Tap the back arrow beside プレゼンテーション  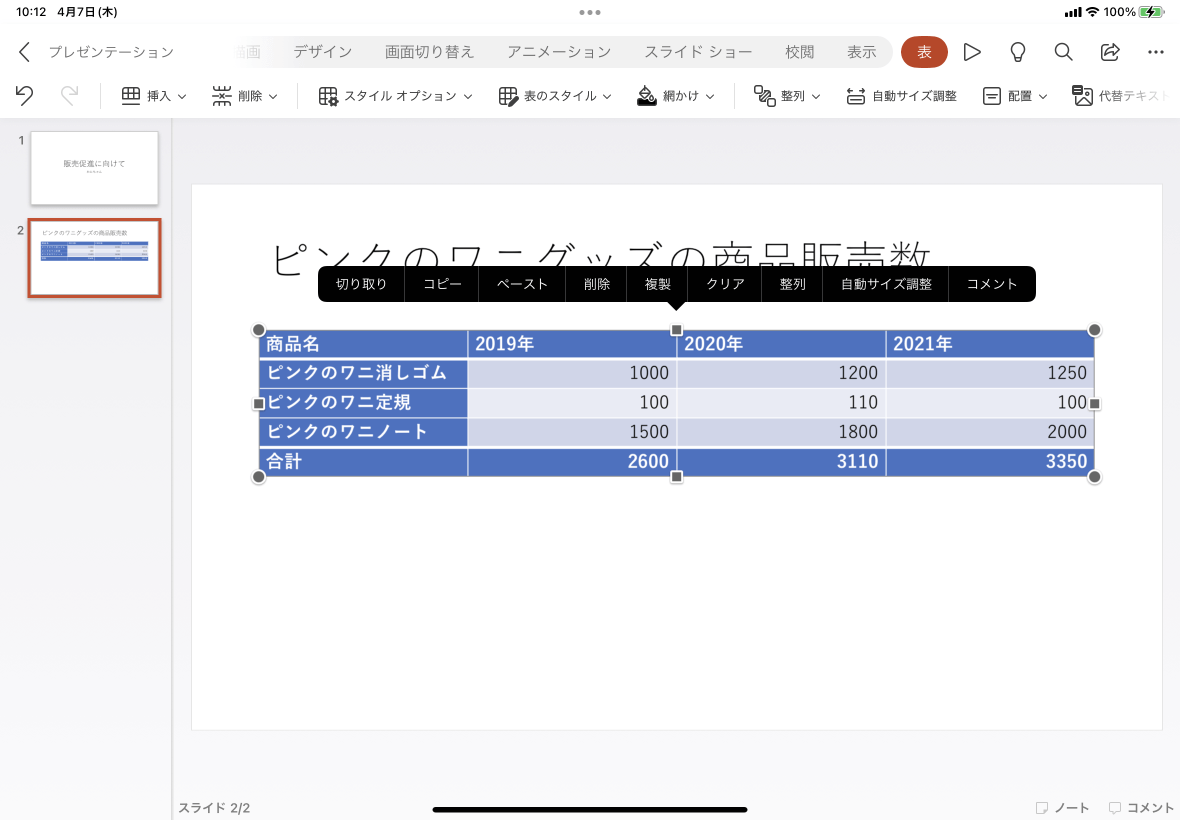pos(24,52)
